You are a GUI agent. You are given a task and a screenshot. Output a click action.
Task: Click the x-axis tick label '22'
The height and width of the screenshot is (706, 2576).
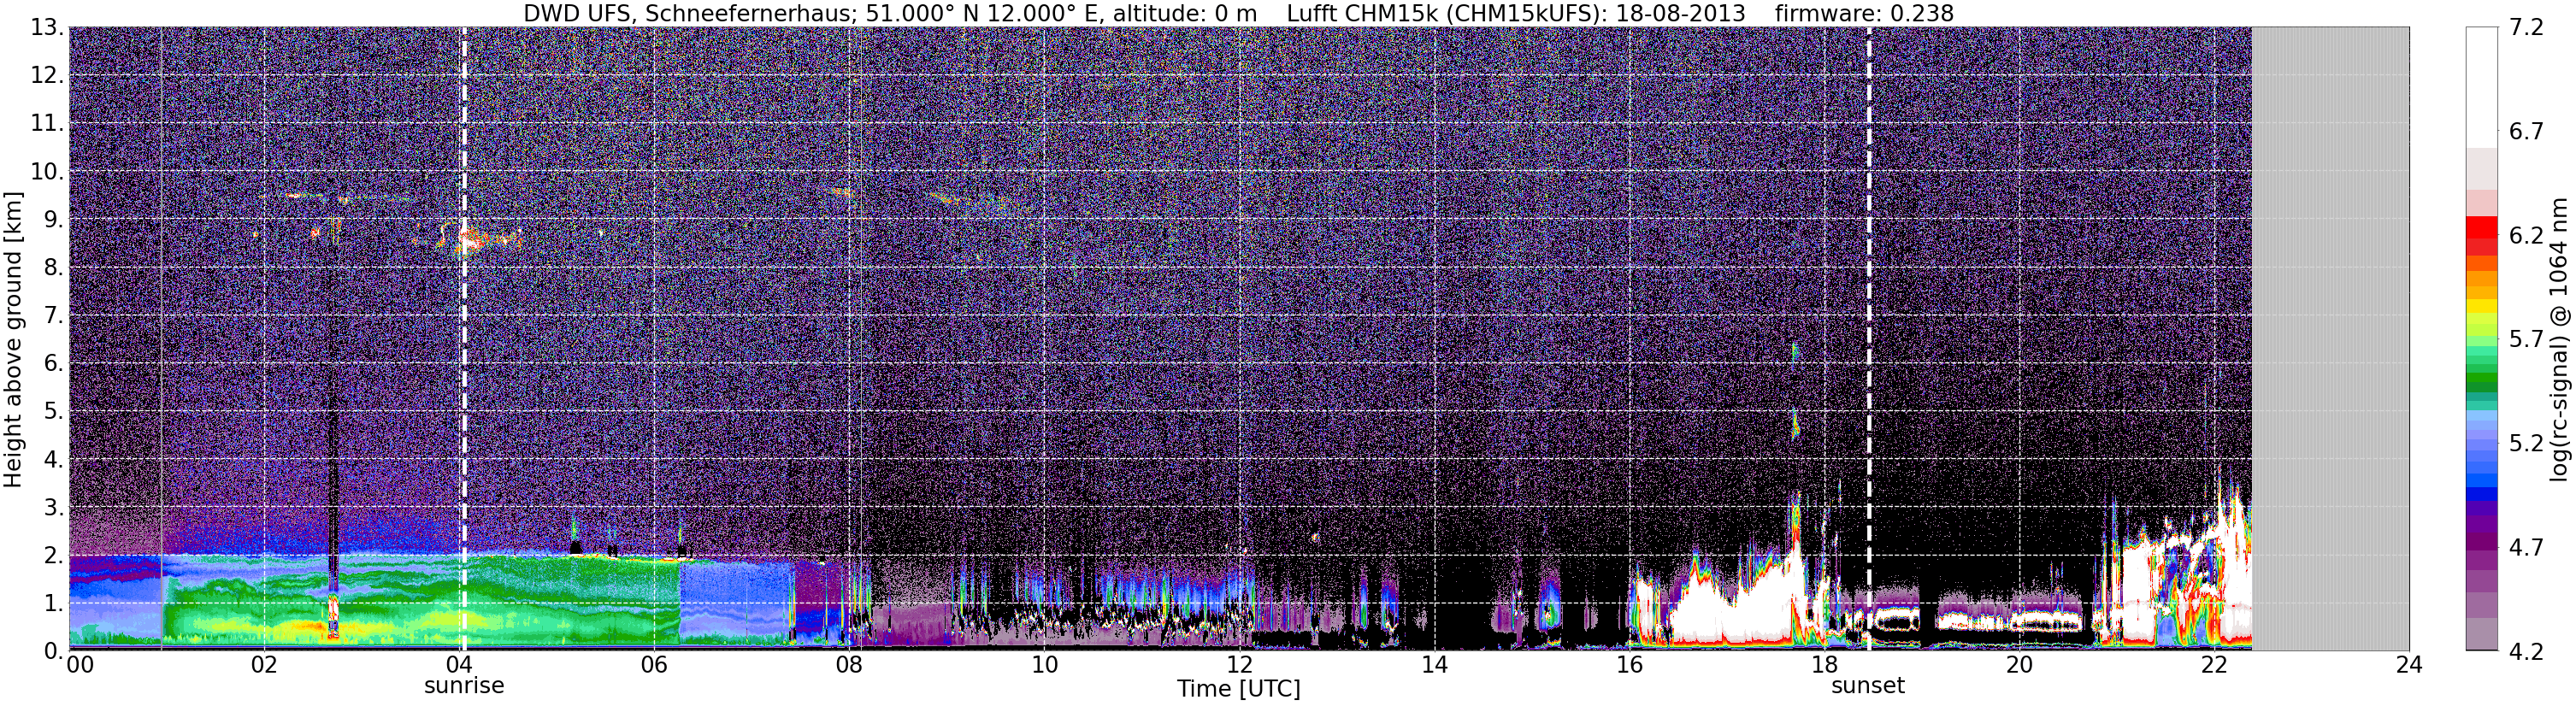(x=2214, y=666)
